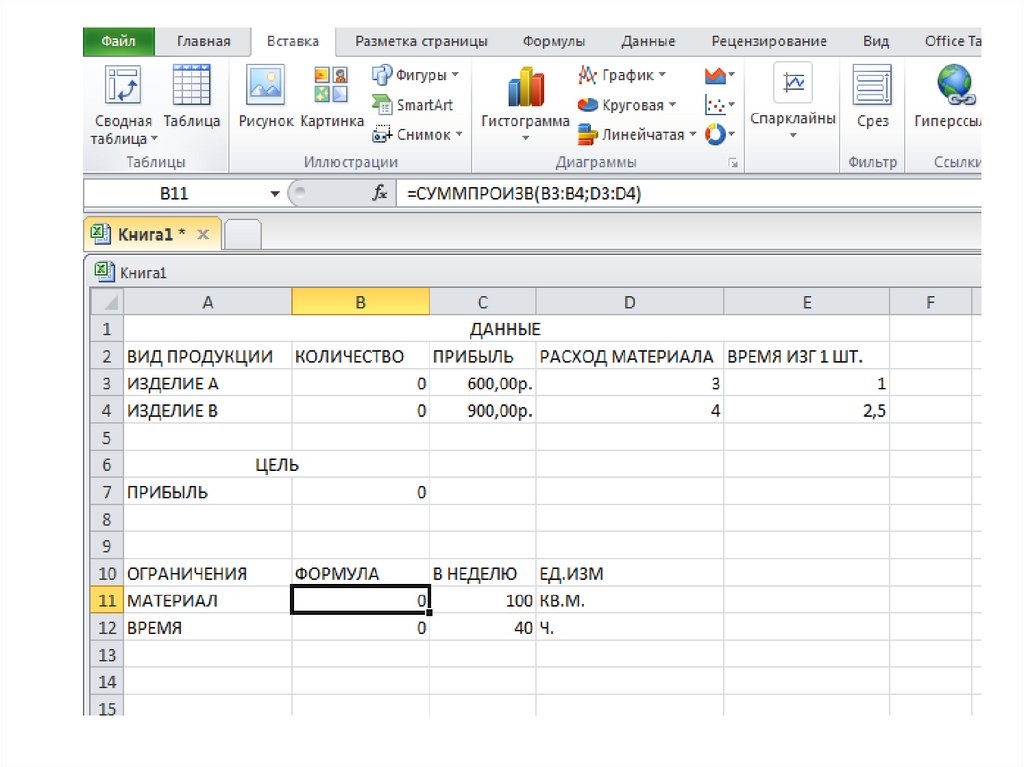Viewport: 1024px width, 767px height.
Task: Switch to the Вид tab
Action: pos(876,41)
